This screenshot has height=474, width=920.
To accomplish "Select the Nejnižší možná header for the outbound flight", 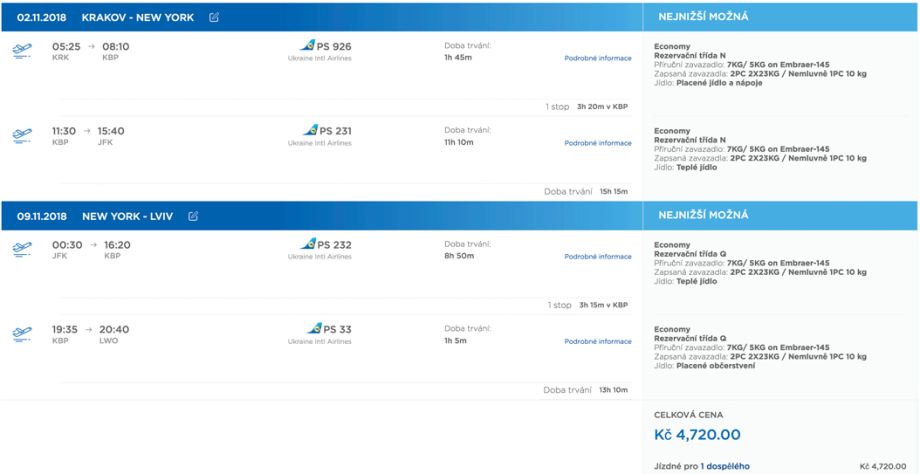I will click(702, 18).
